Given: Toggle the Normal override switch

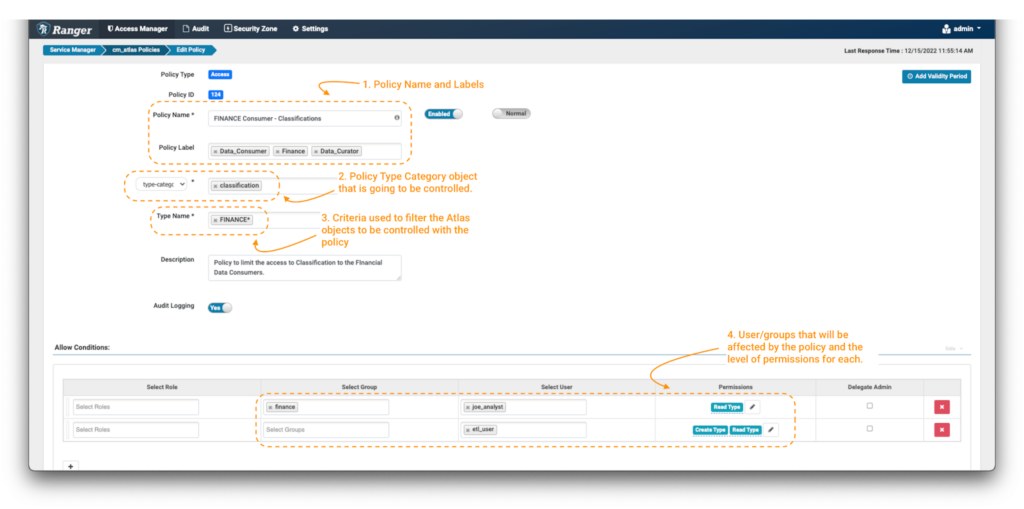Looking at the screenshot, I should [511, 114].
